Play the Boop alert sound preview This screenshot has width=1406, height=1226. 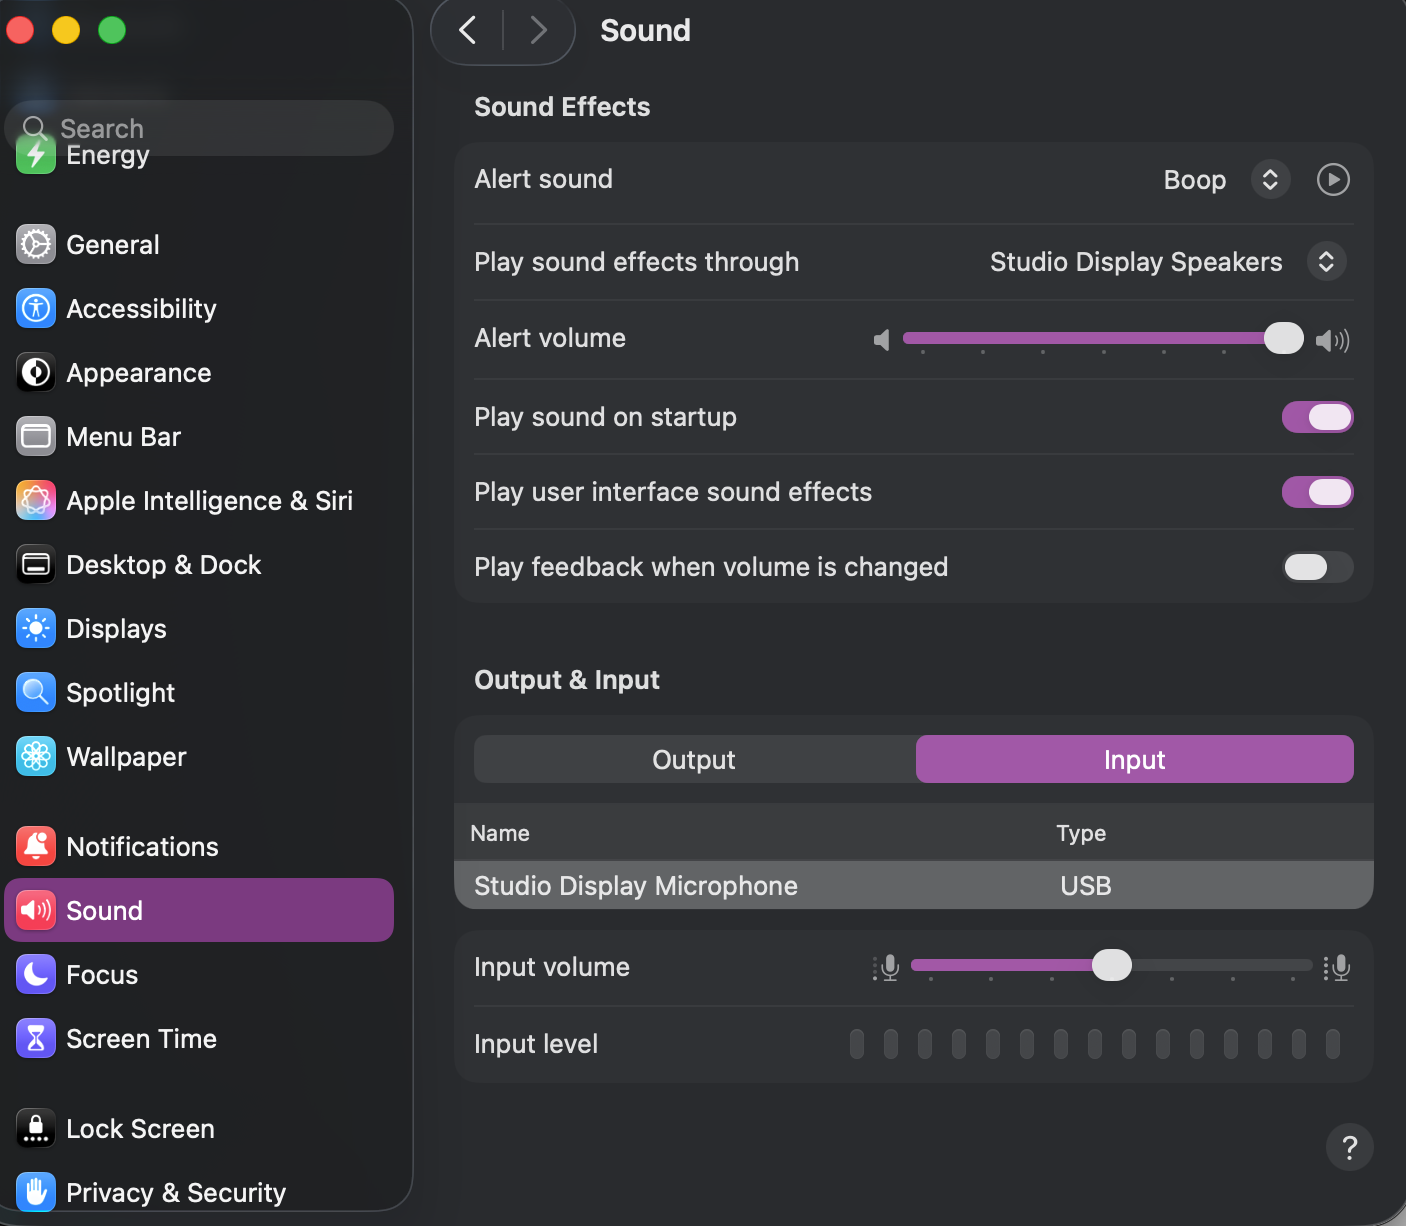click(x=1333, y=180)
